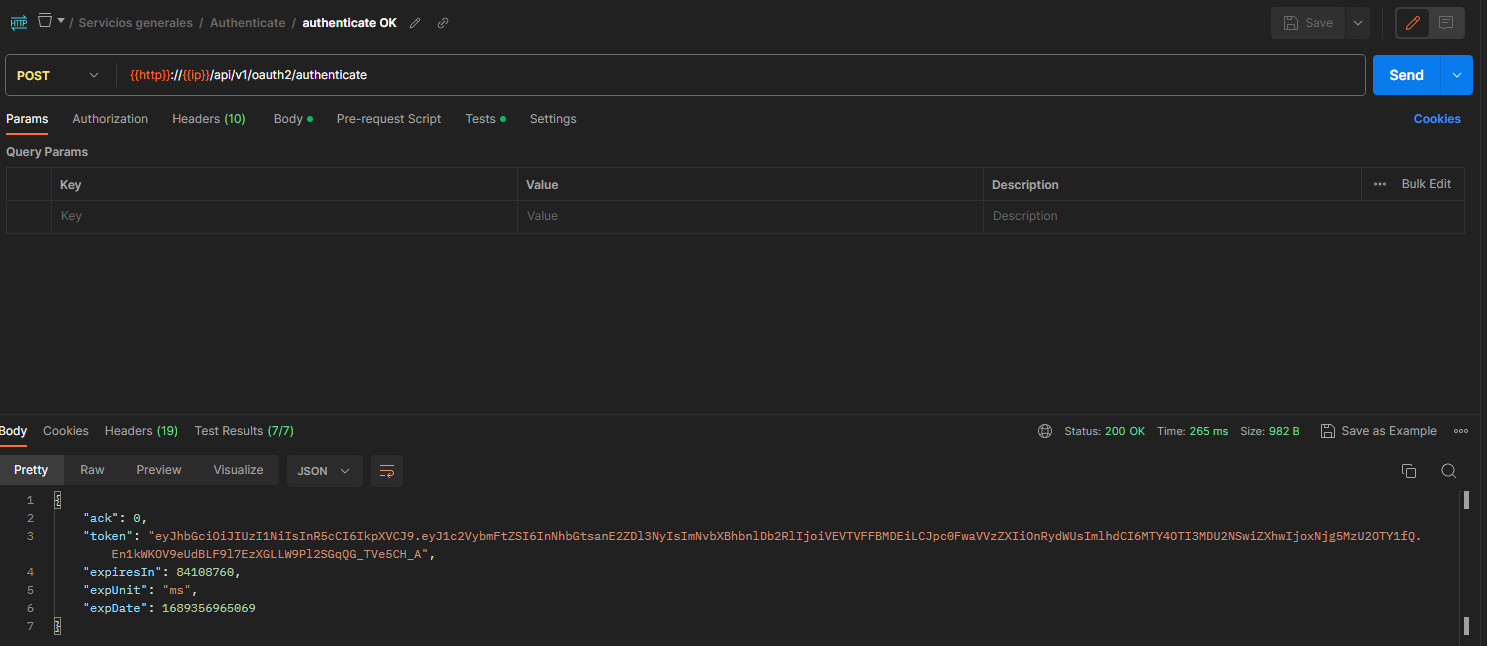Screen dimensions: 1487x646
Task: Click Bulk Edit for query params
Action: pyautogui.click(x=1426, y=184)
